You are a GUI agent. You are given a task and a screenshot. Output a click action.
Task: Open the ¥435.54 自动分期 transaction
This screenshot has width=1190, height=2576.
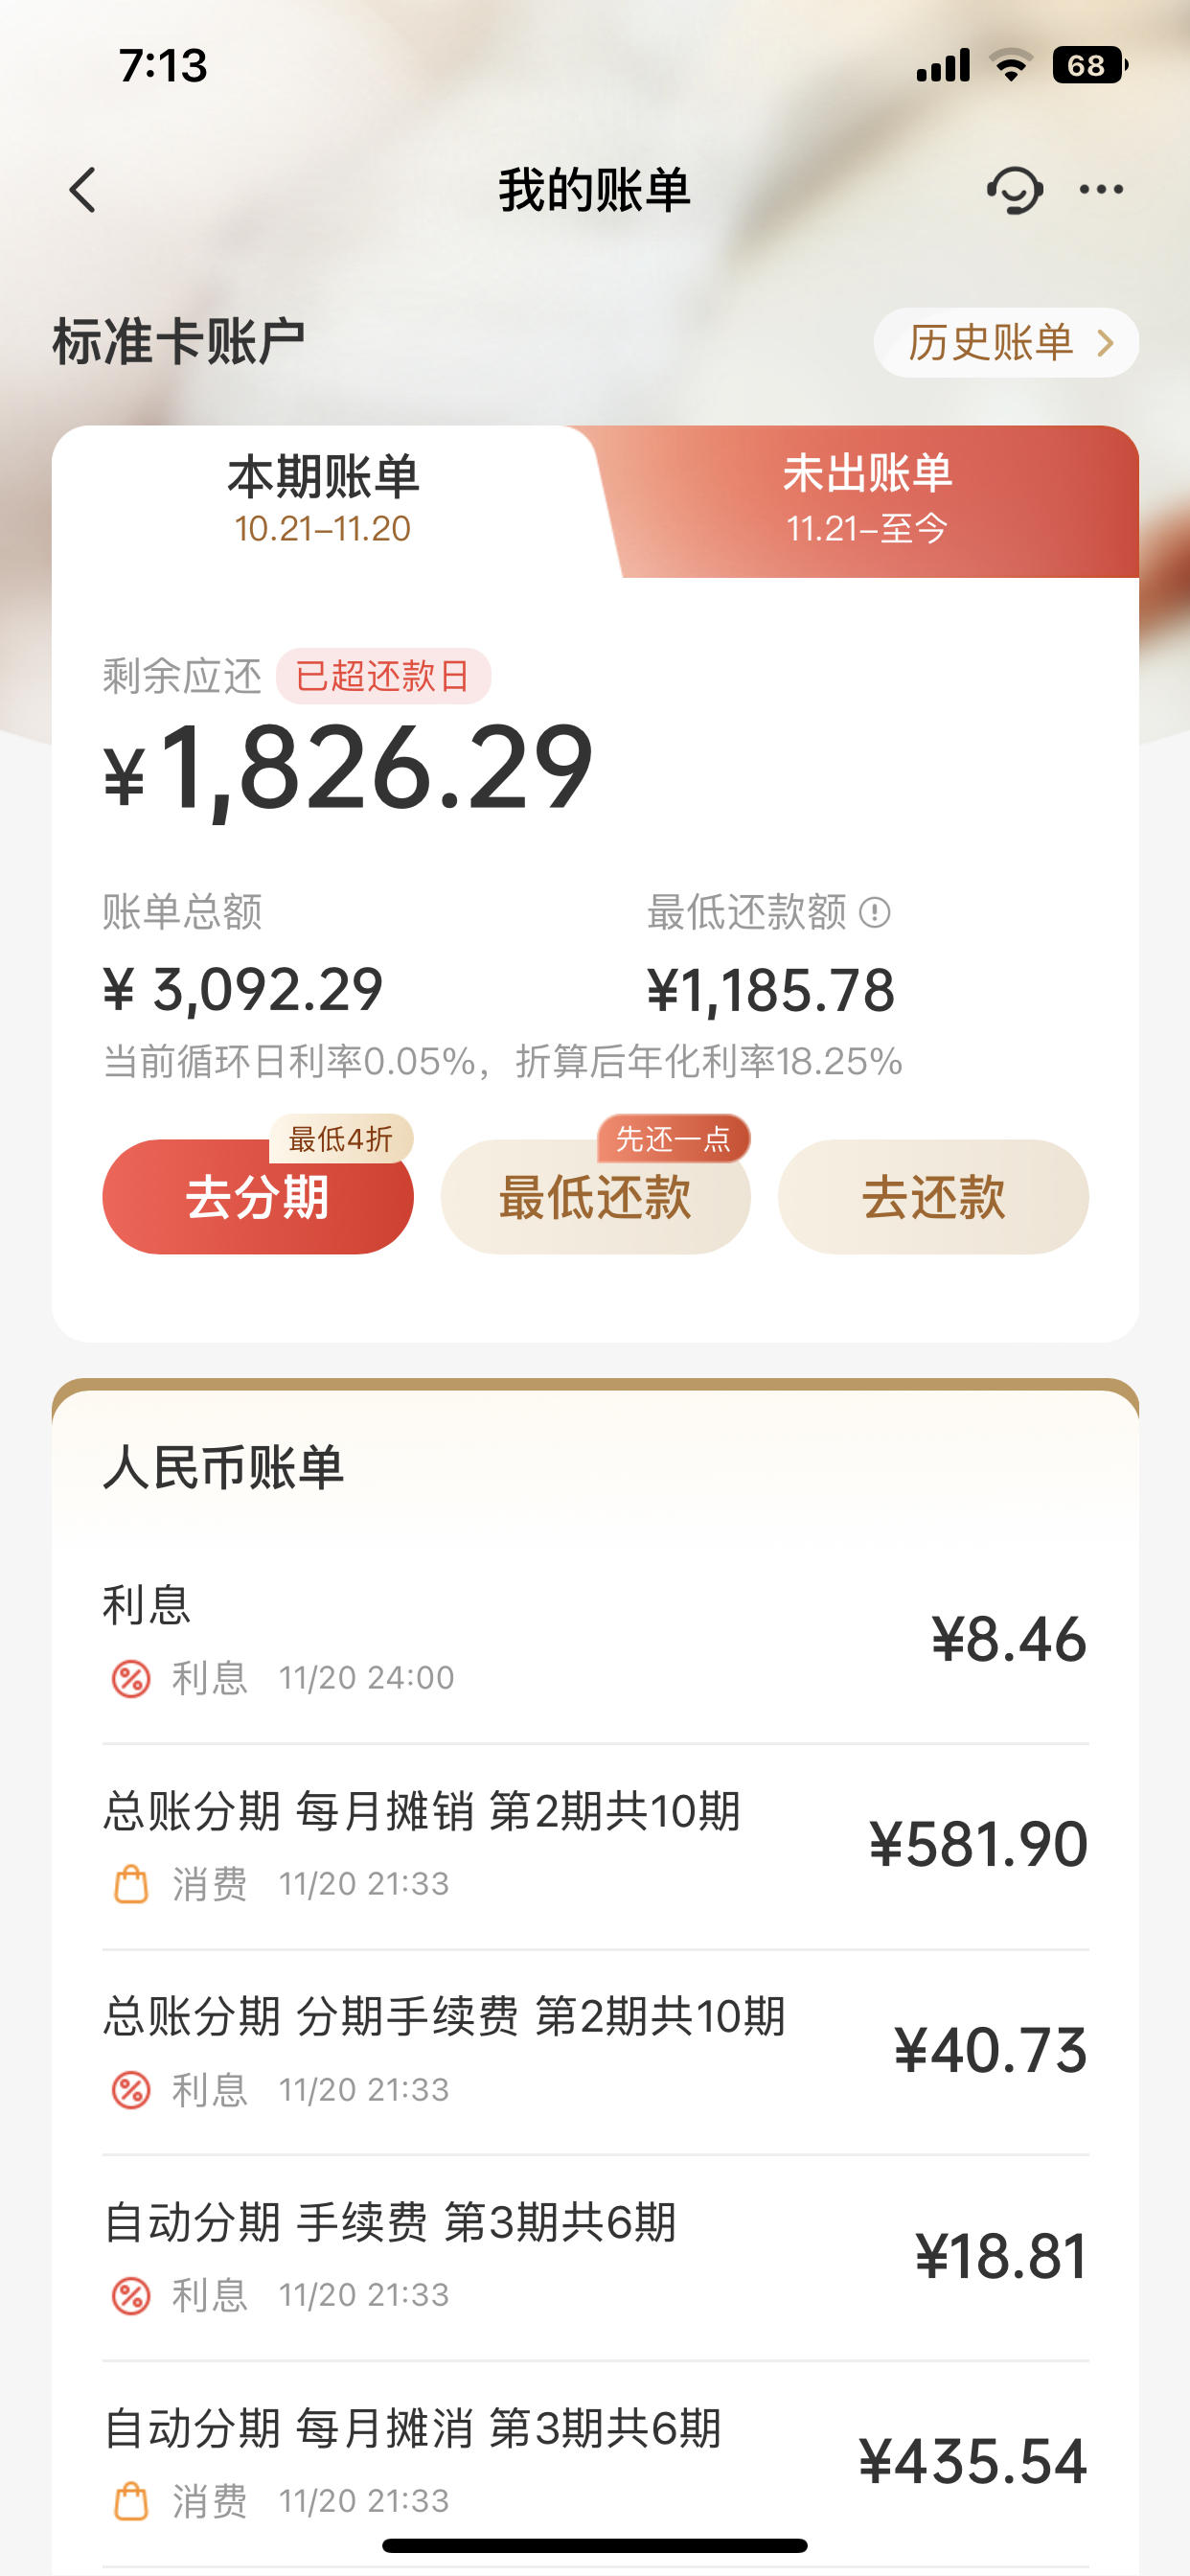595,2464
